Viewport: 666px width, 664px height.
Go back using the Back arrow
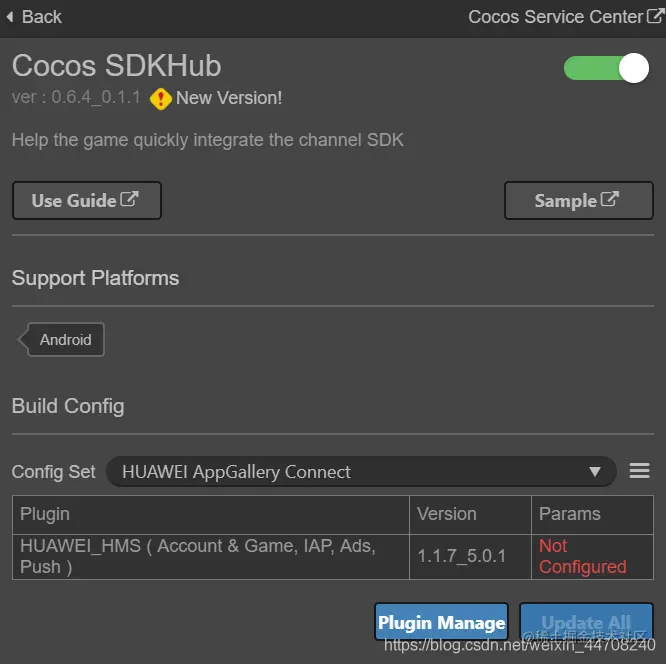click(34, 17)
